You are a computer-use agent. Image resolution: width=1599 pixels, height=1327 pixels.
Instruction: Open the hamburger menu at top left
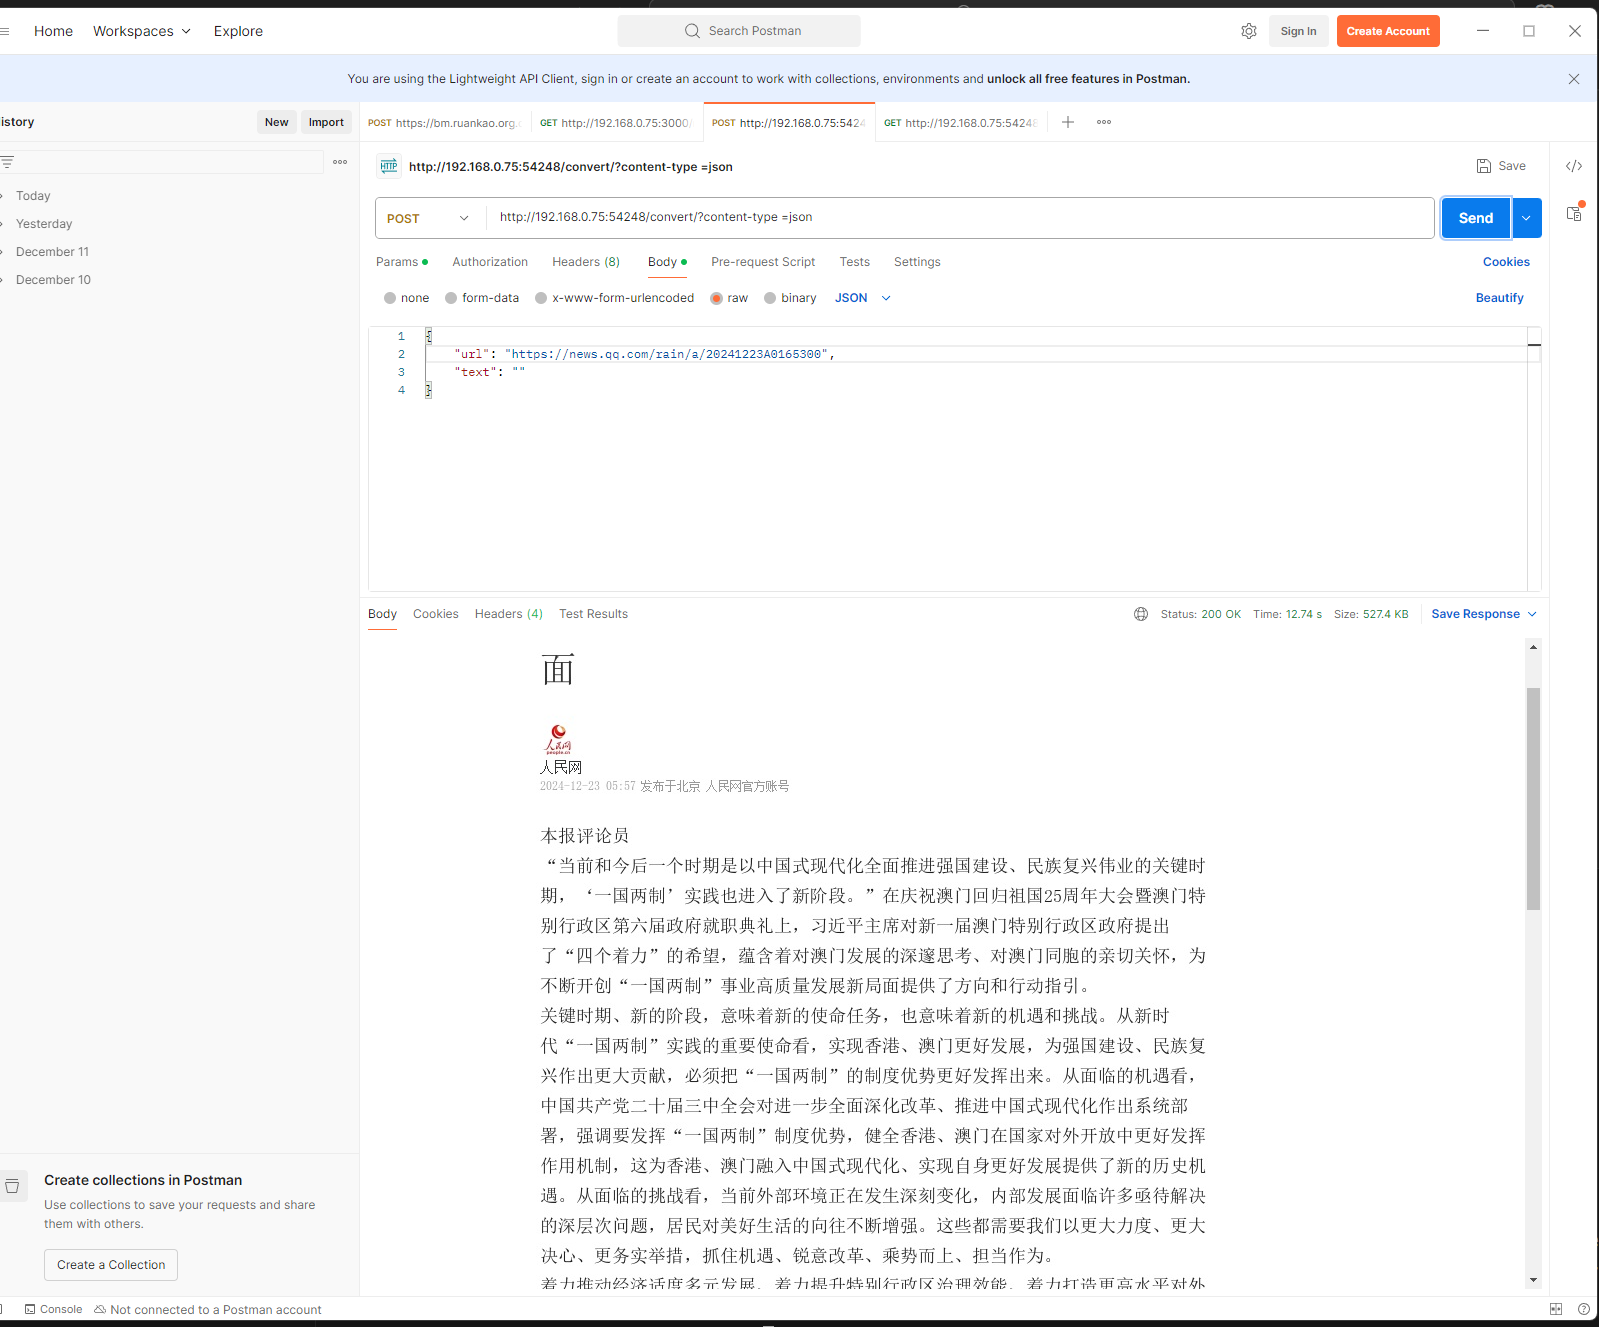[5, 31]
